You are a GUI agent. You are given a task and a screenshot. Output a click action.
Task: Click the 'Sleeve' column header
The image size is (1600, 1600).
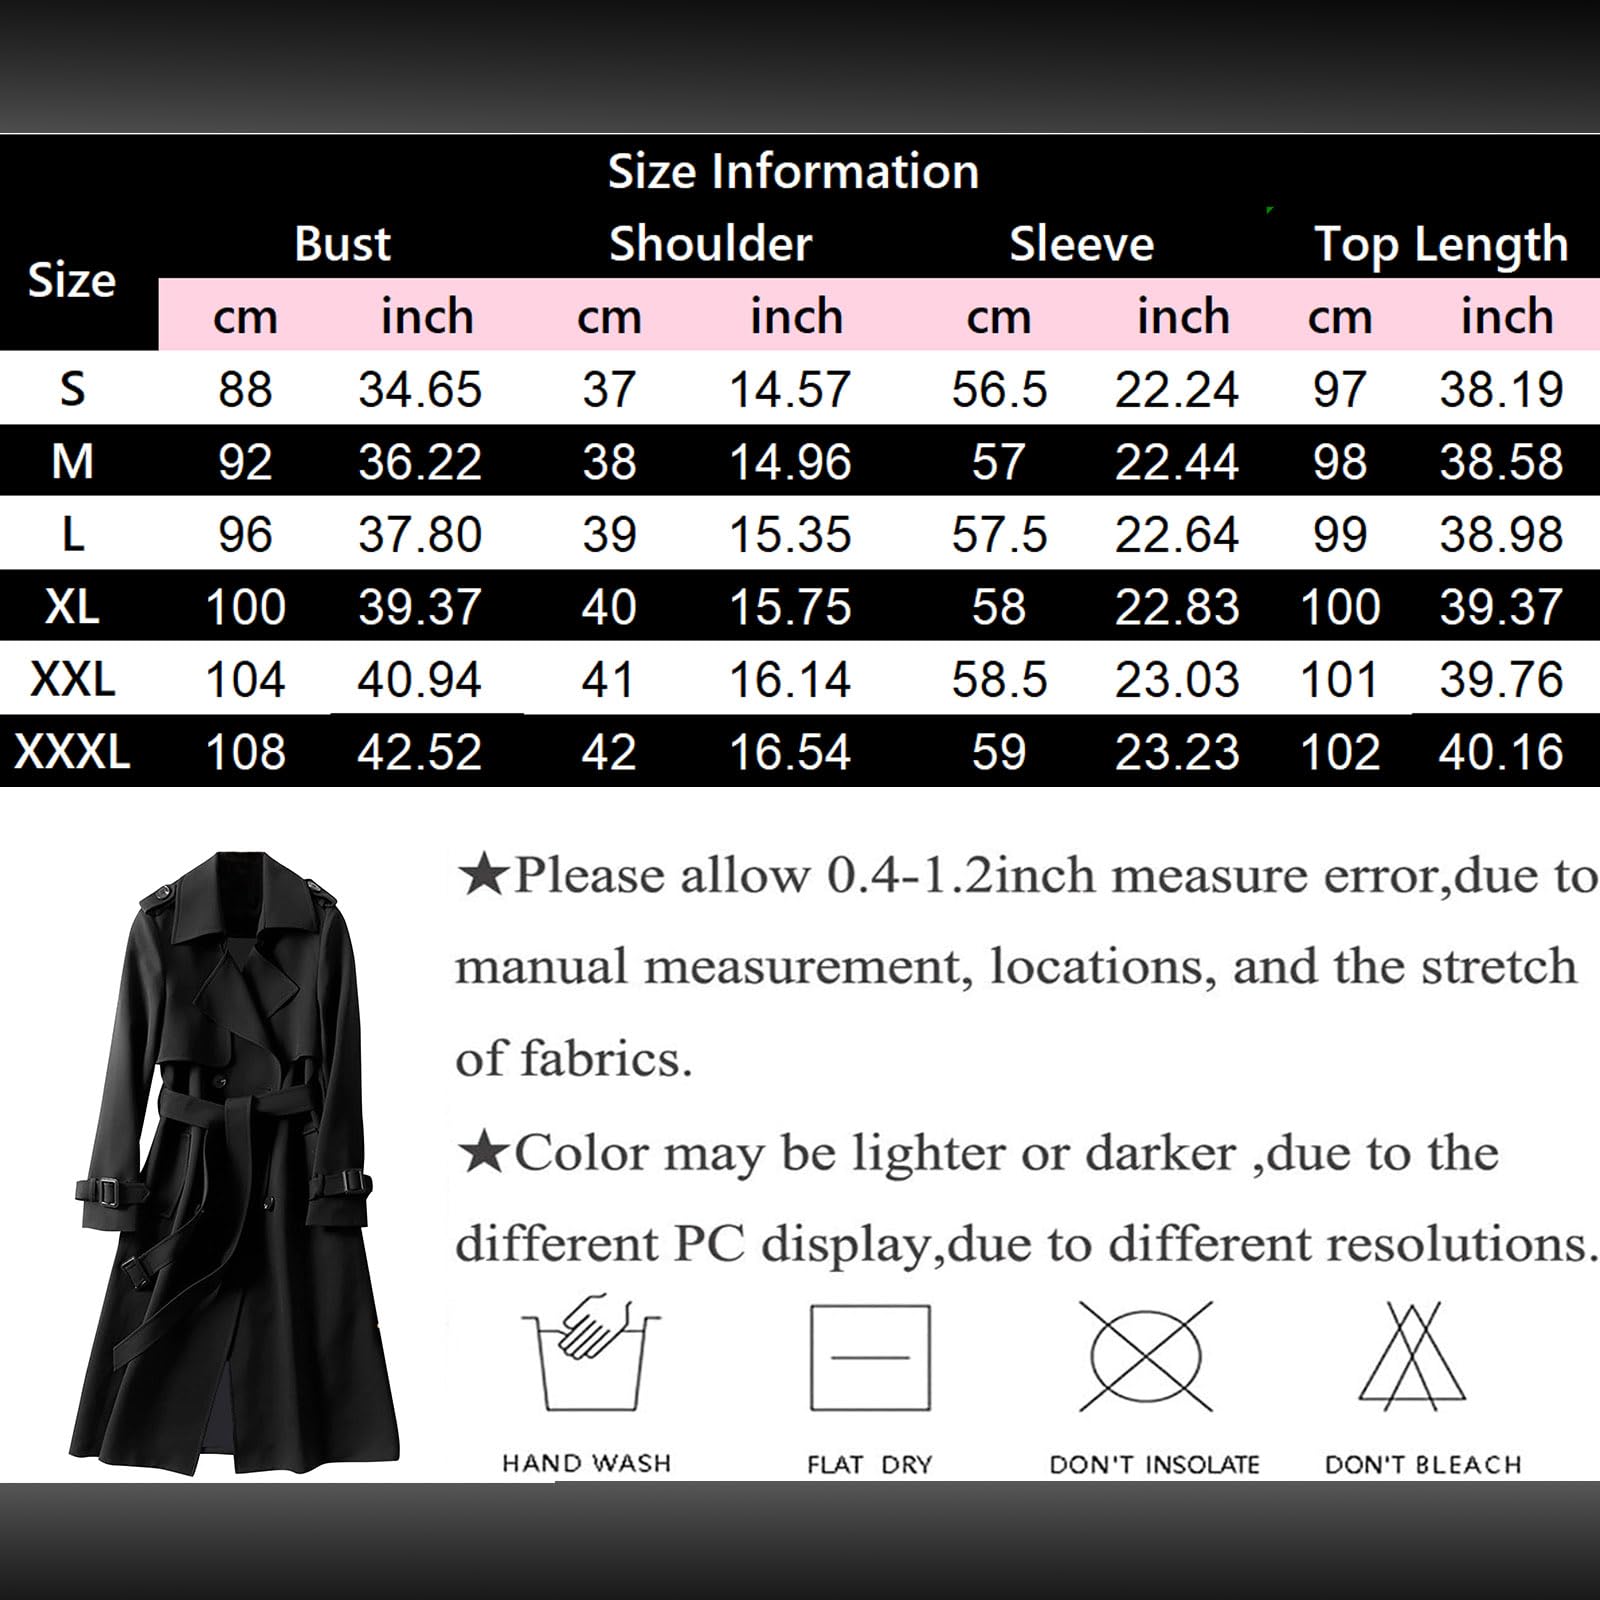(x=1082, y=243)
